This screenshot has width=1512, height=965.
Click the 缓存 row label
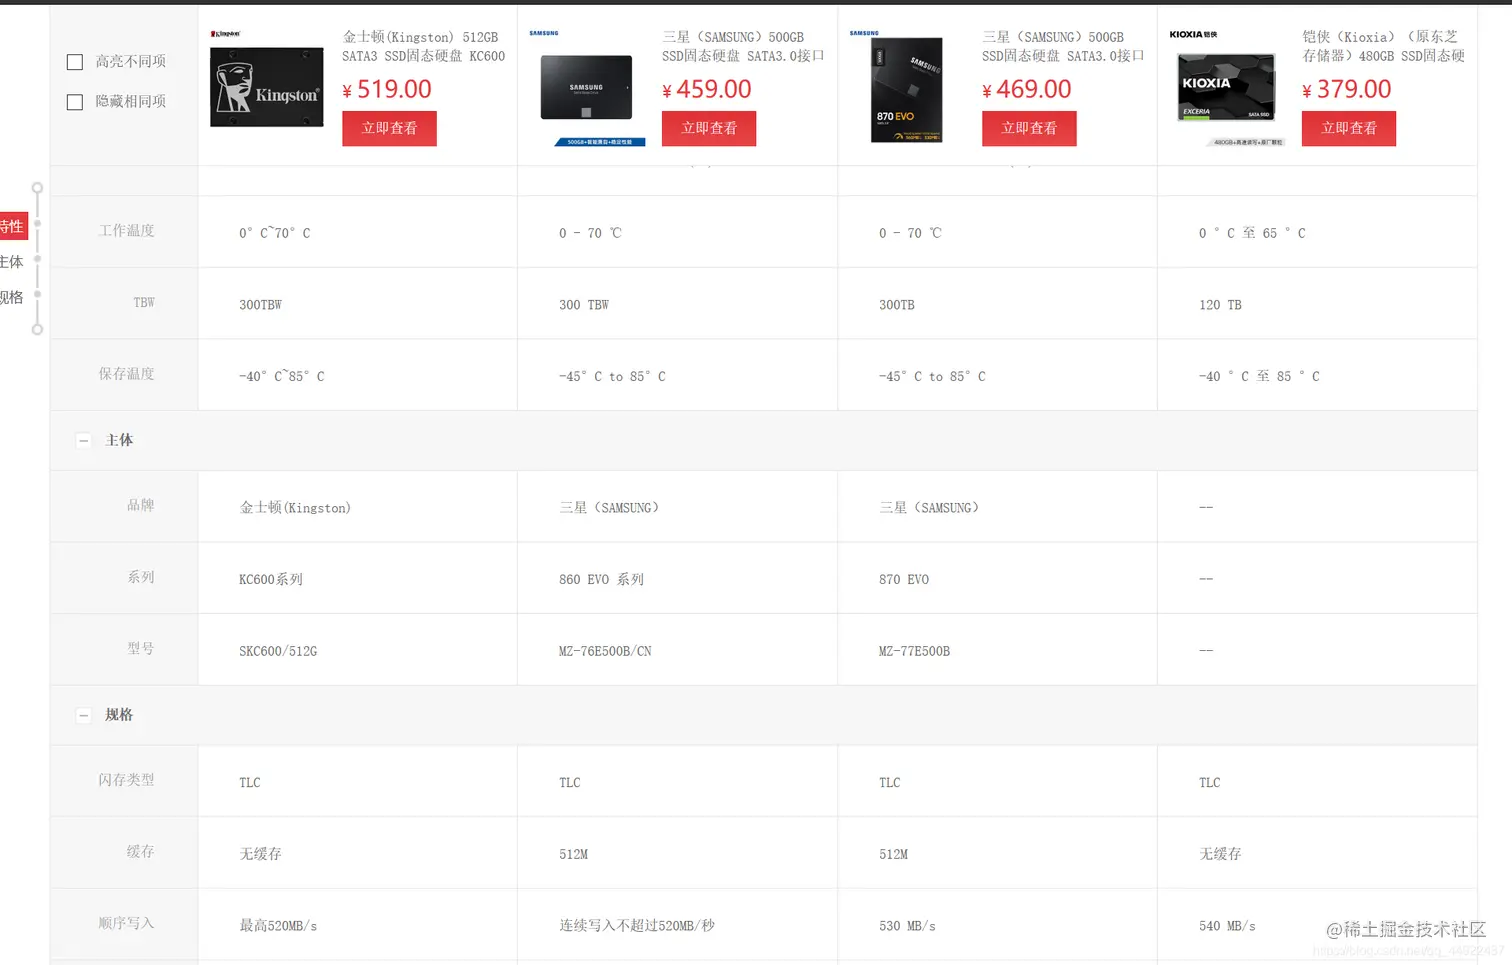[140, 852]
